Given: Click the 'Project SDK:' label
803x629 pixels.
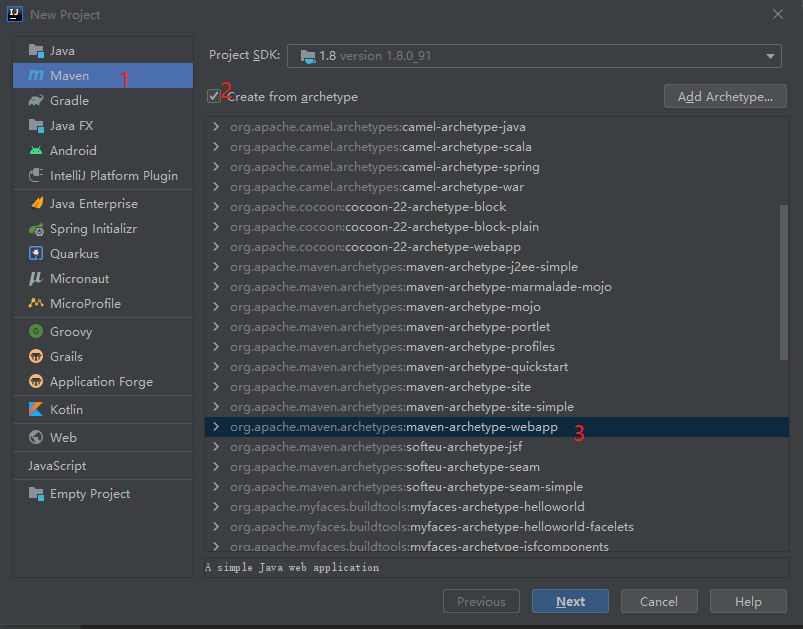Looking at the screenshot, I should point(244,55).
